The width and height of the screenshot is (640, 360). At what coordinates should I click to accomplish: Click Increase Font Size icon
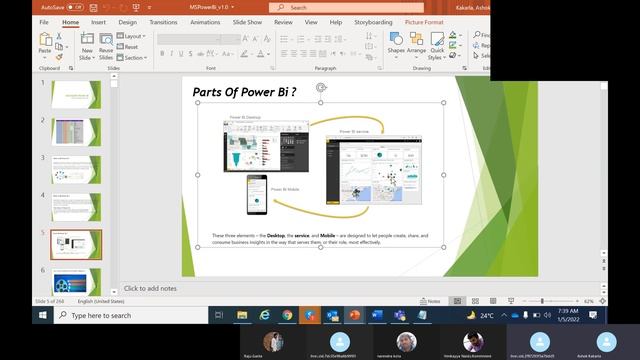[x=245, y=39]
